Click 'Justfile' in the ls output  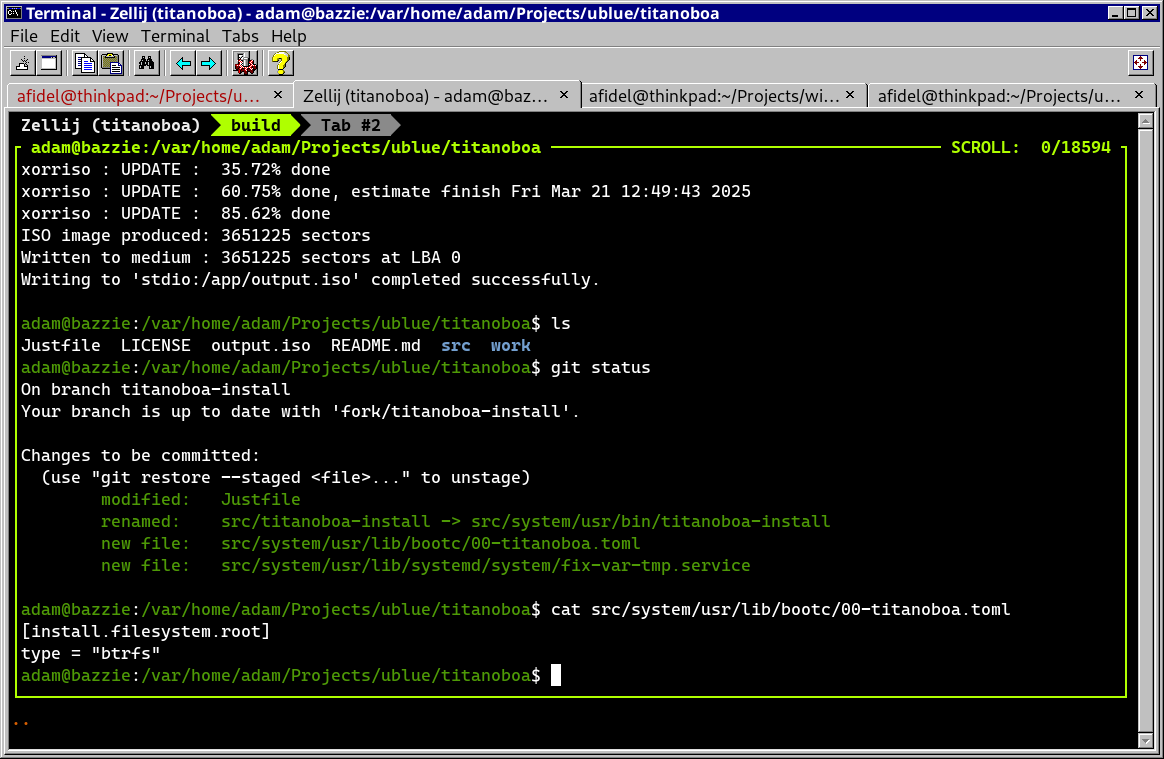pyautogui.click(x=61, y=345)
